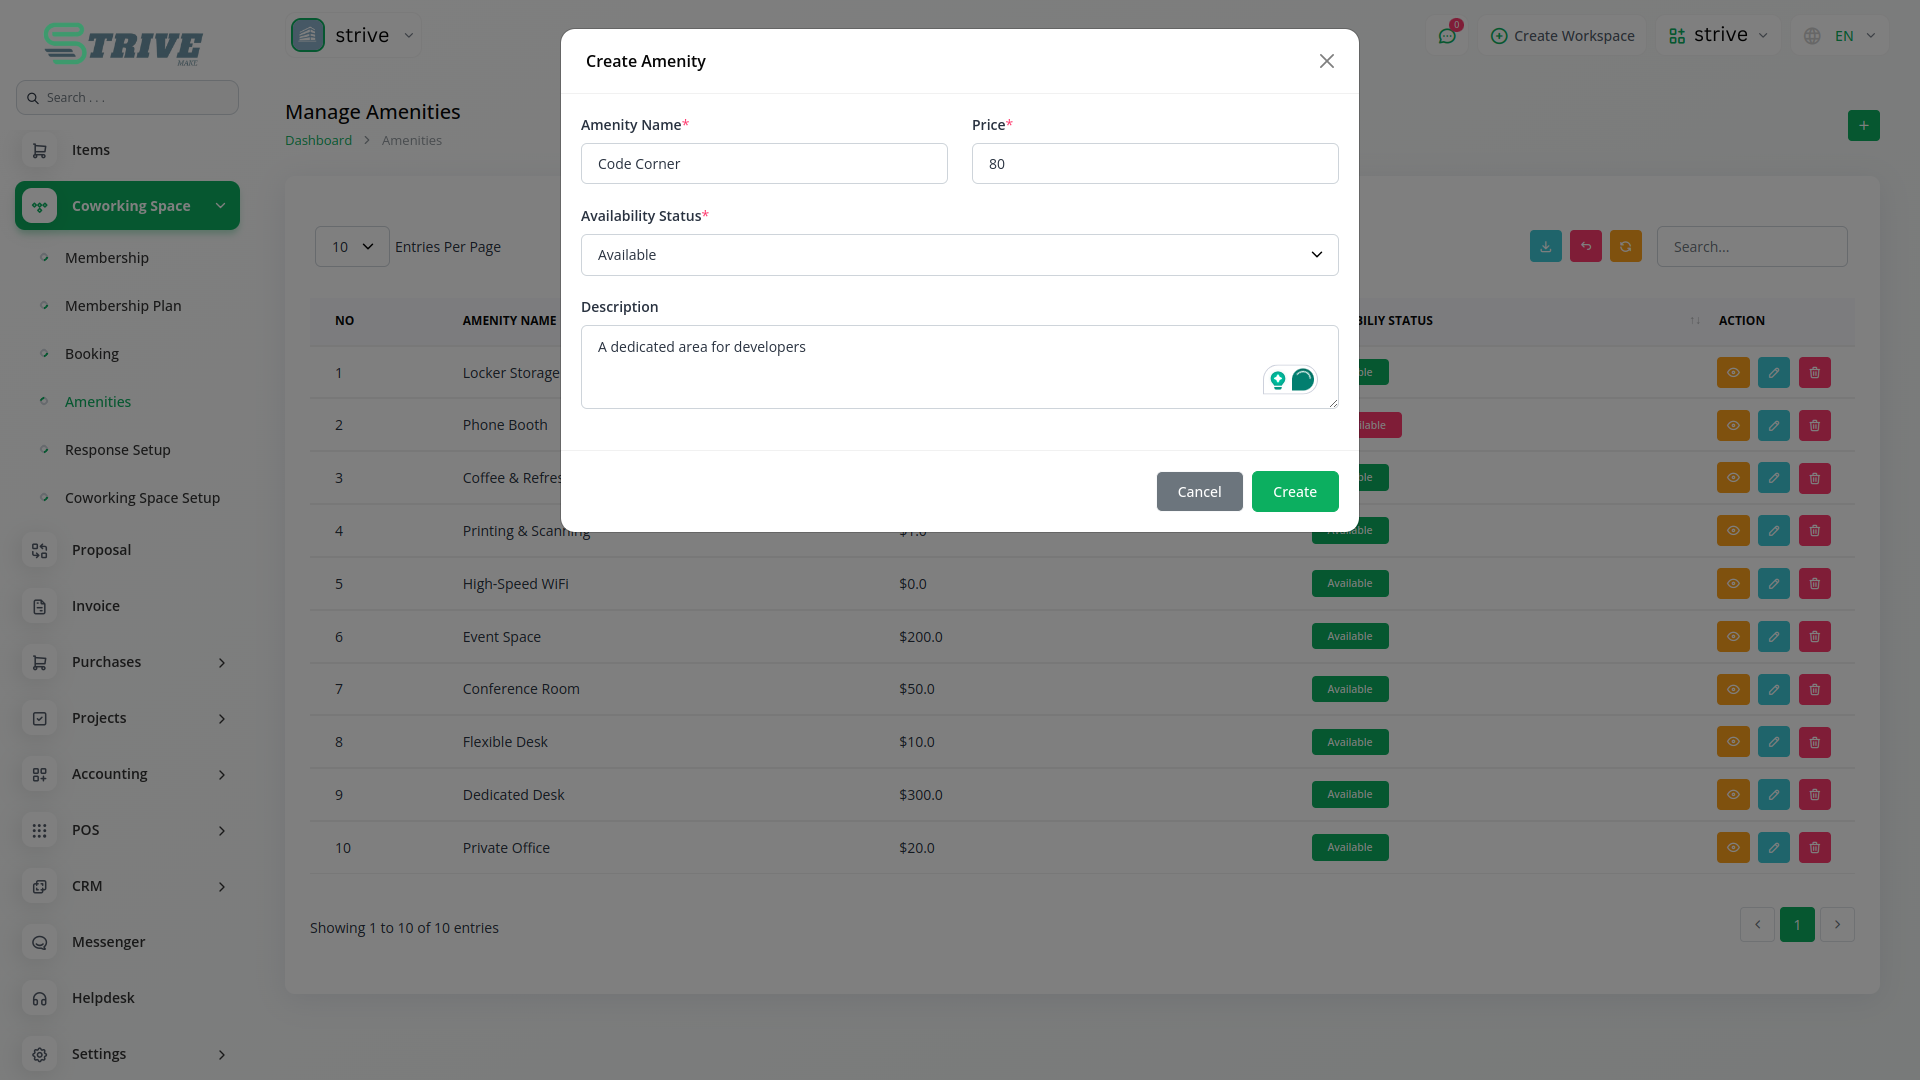Click into the Price input field

(1154, 164)
